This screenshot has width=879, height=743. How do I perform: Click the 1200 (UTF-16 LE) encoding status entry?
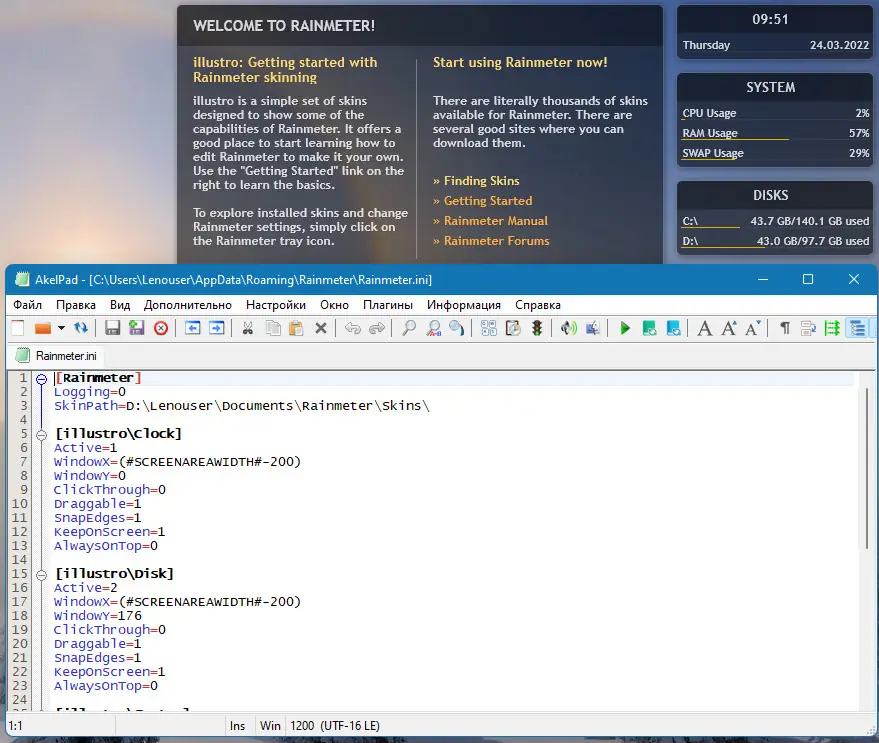[x=335, y=726]
